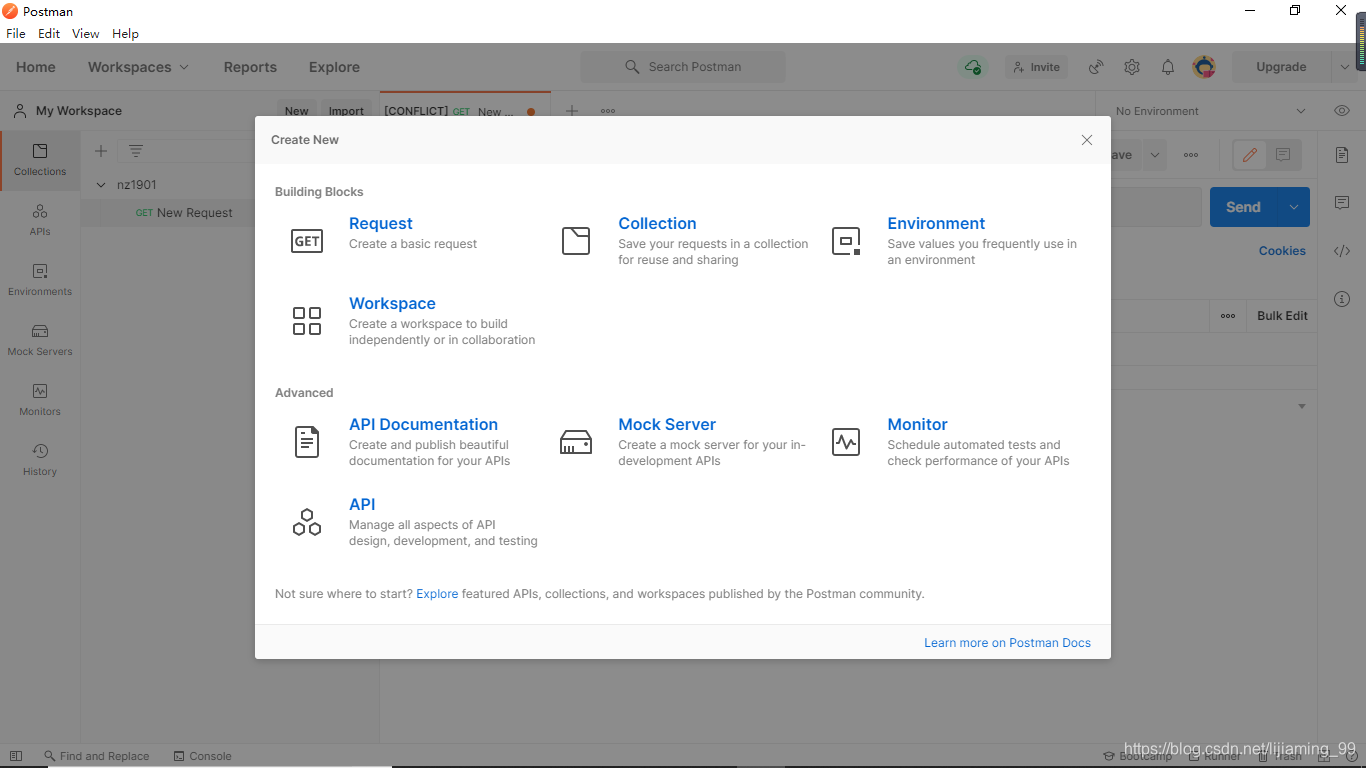Click the Workspace grid icon
The image size is (1366, 768).
coord(307,321)
